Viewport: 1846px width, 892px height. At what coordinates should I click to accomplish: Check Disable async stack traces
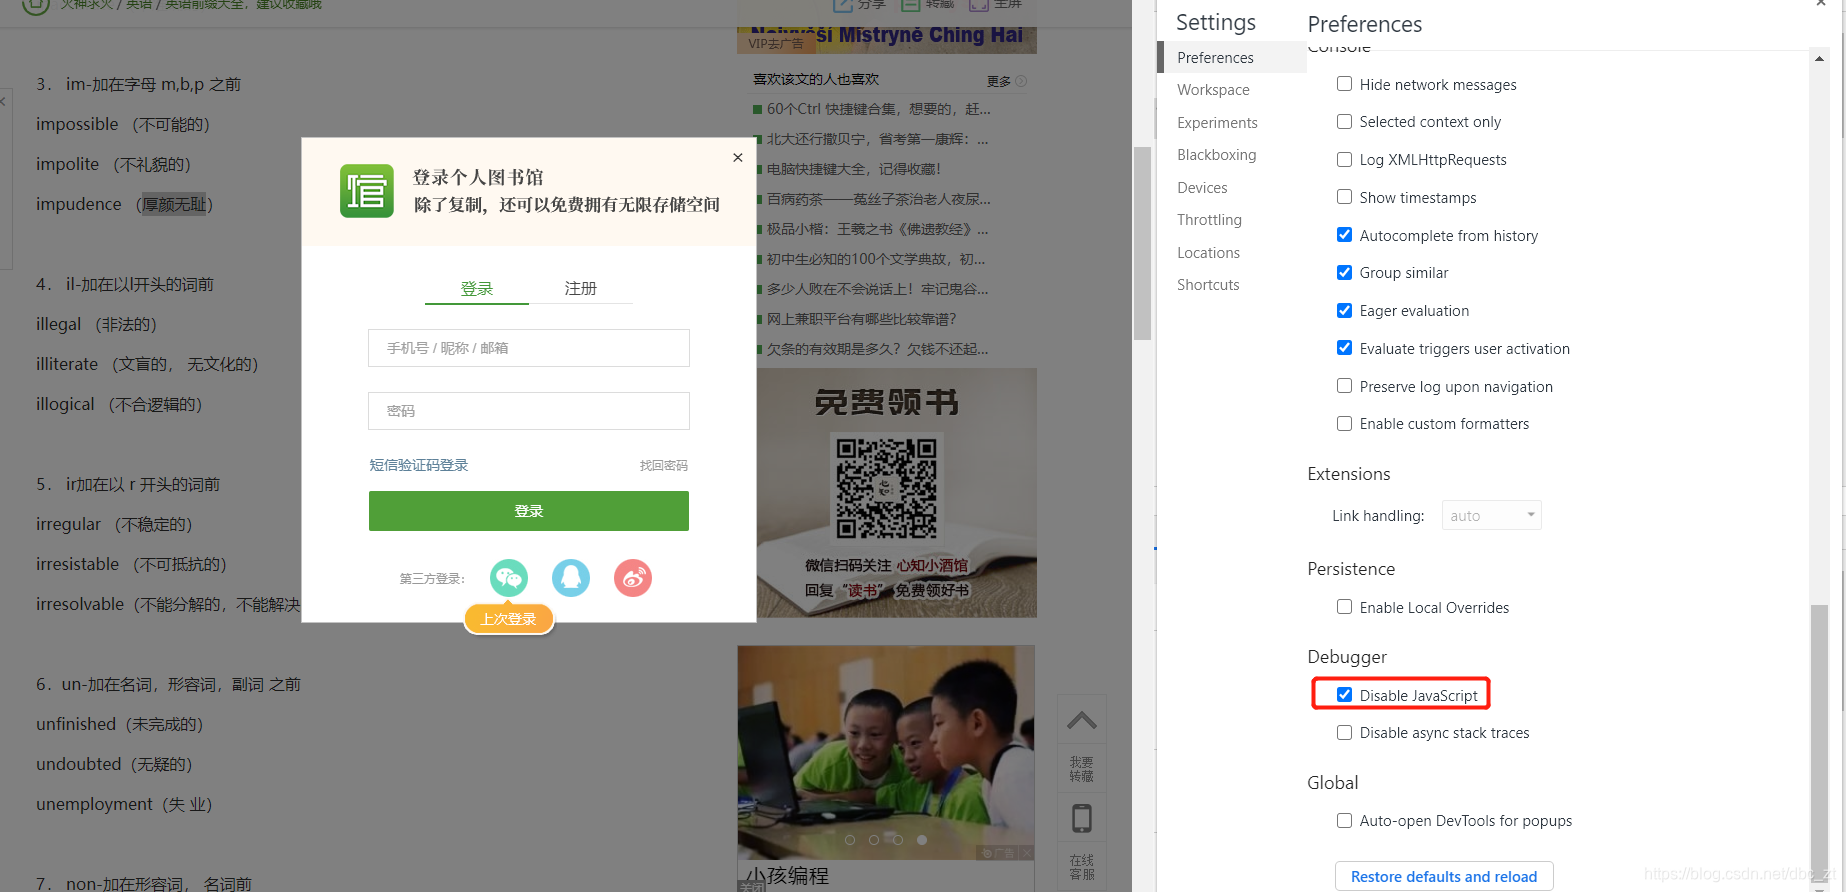(x=1344, y=732)
